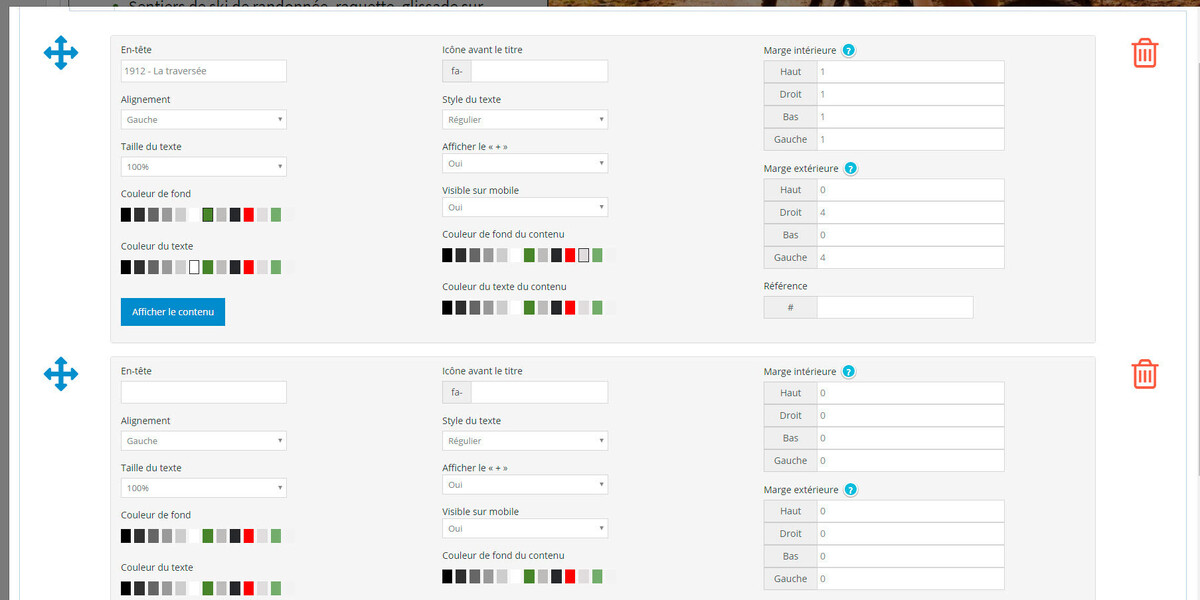Edit Marge extérieure Haut value in 1912 block

coord(910,190)
